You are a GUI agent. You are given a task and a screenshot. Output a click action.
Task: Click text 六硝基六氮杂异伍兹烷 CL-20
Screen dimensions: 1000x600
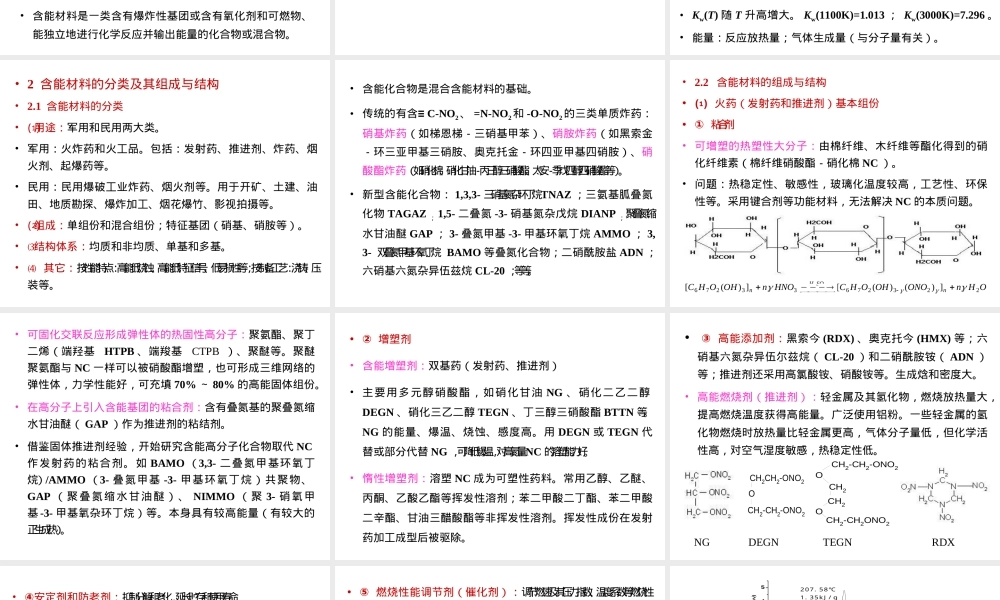(435, 271)
